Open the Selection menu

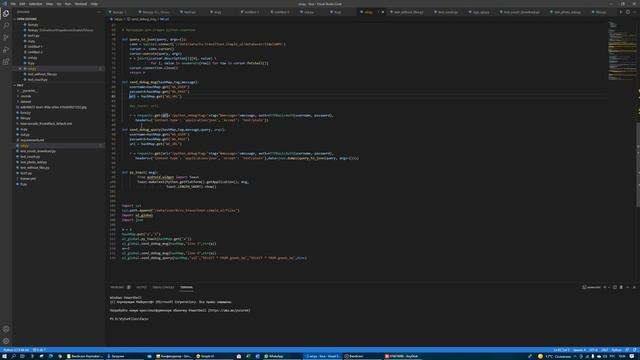[36, 4]
